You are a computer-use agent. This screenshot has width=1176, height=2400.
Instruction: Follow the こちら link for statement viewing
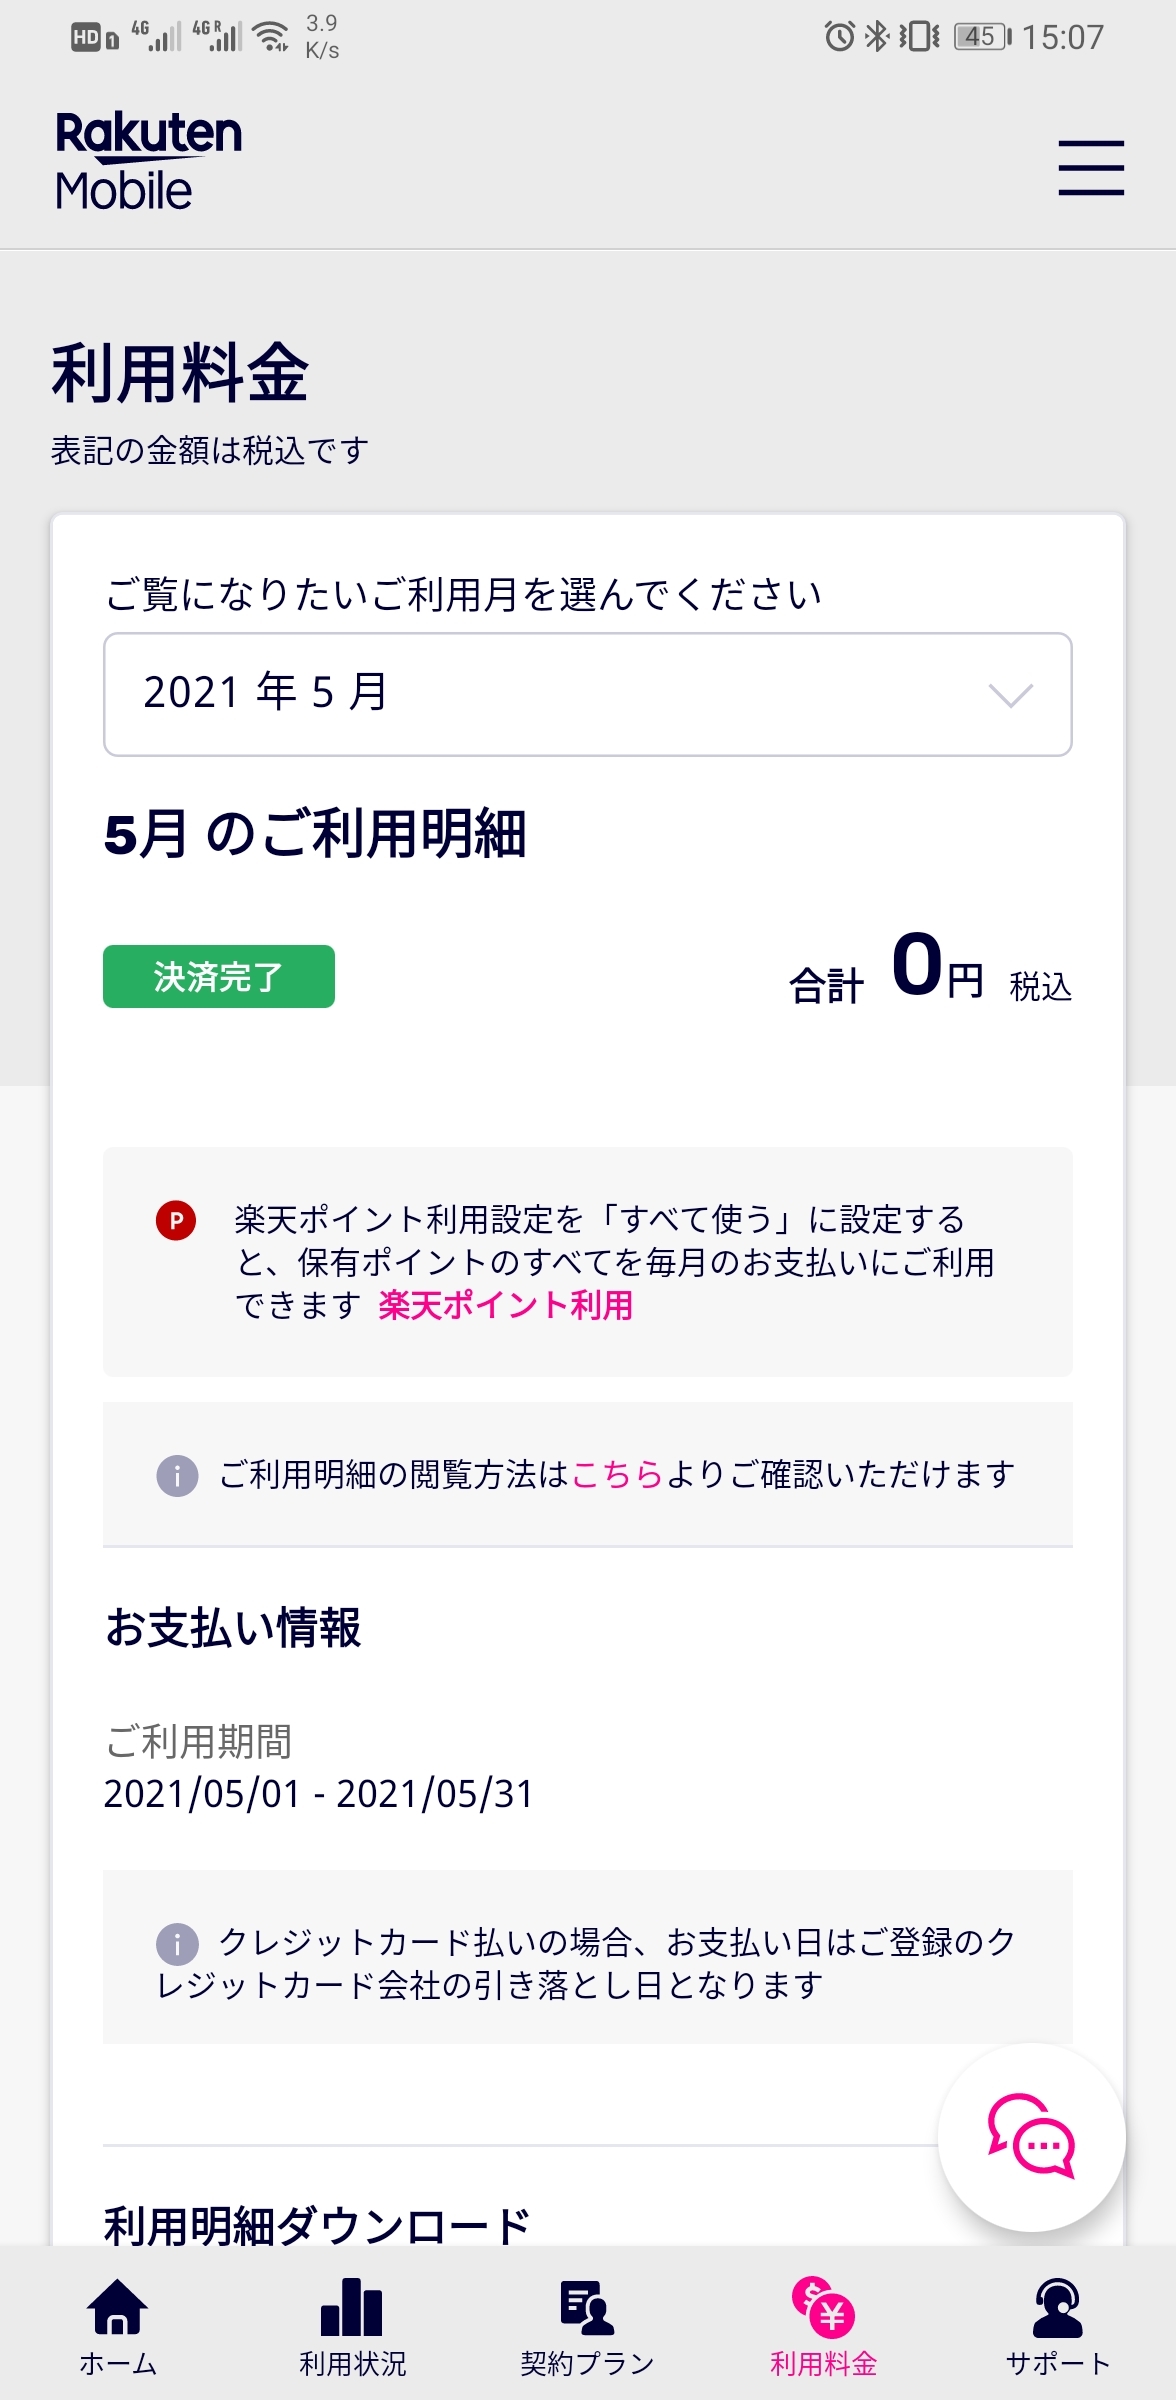[617, 1474]
